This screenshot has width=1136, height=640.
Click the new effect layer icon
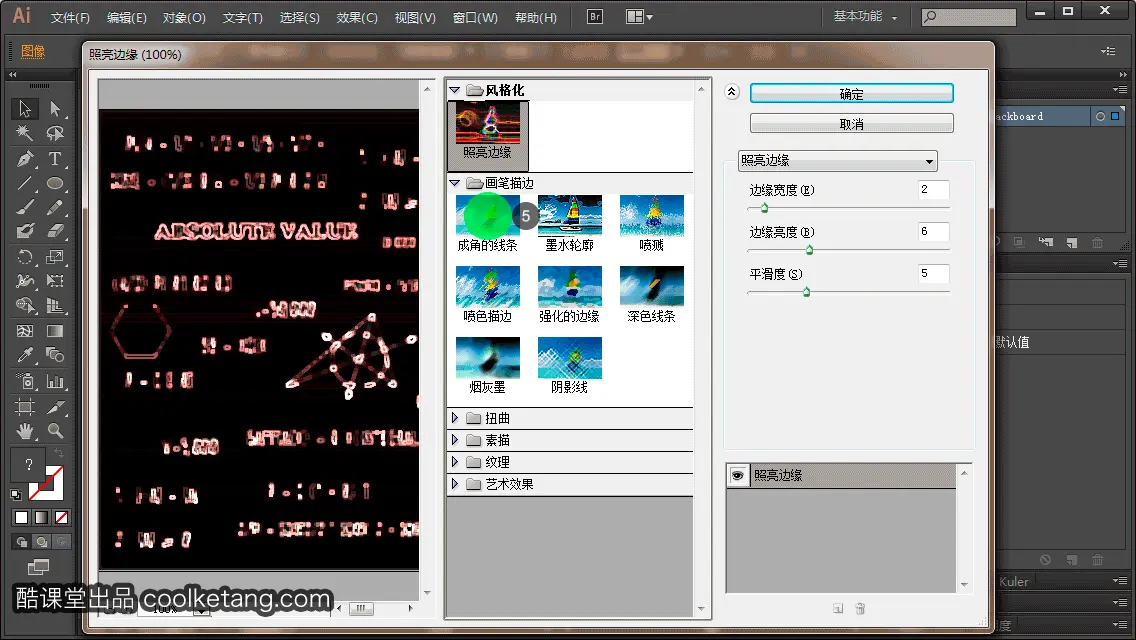[838, 609]
